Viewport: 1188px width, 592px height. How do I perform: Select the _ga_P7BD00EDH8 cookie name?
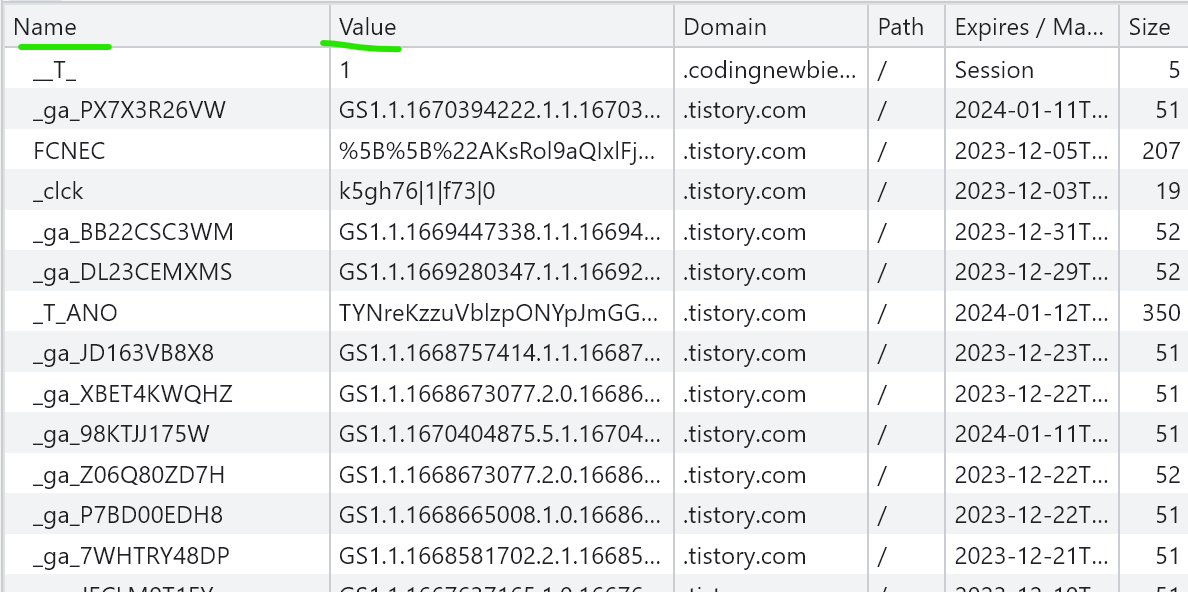click(128, 515)
